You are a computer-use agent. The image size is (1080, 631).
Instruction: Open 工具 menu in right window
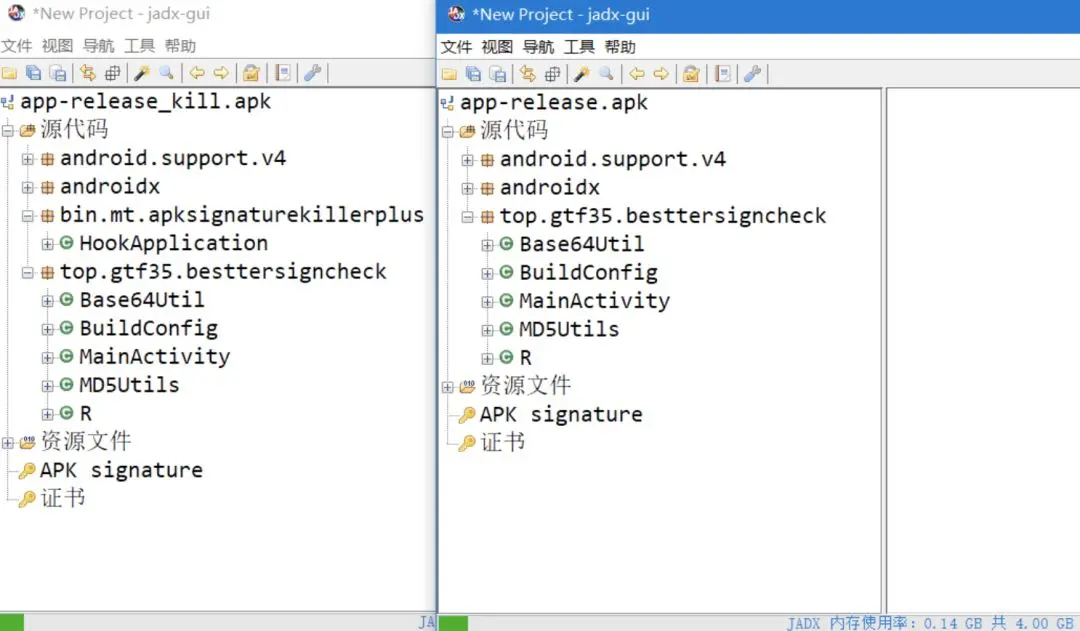[579, 48]
